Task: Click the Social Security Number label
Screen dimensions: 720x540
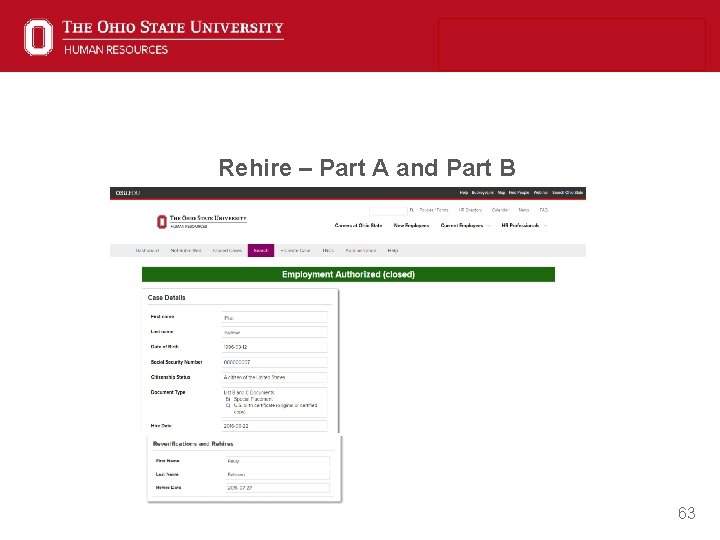Action: 176,362
